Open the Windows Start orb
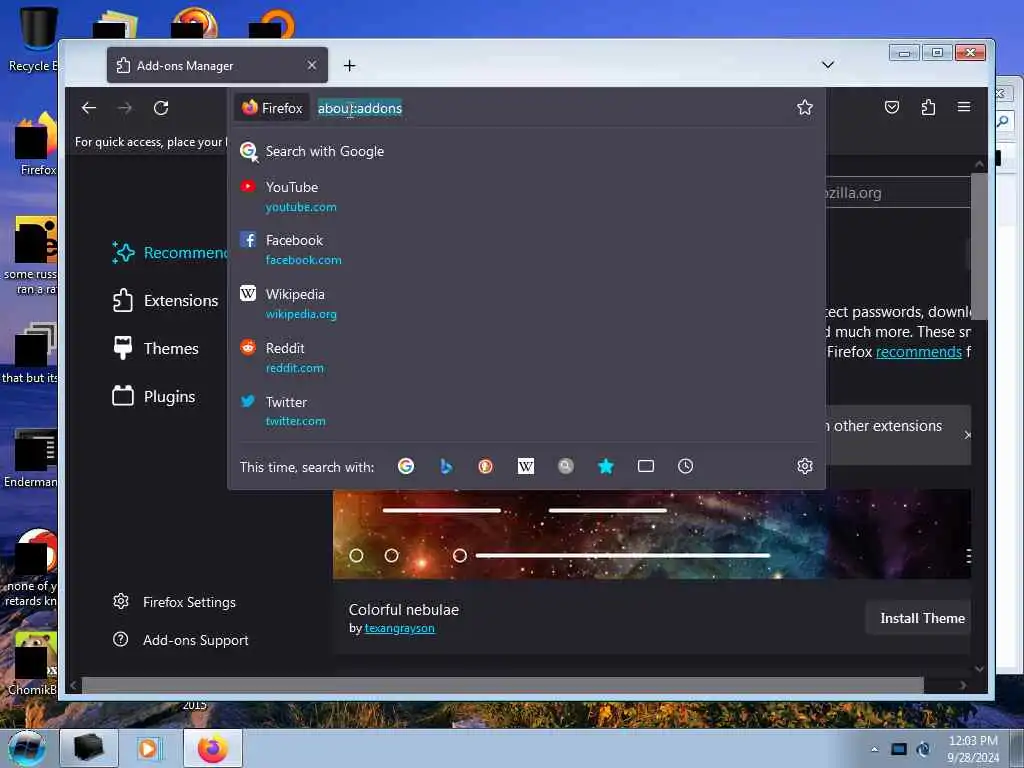Image resolution: width=1024 pixels, height=768 pixels. (27, 748)
